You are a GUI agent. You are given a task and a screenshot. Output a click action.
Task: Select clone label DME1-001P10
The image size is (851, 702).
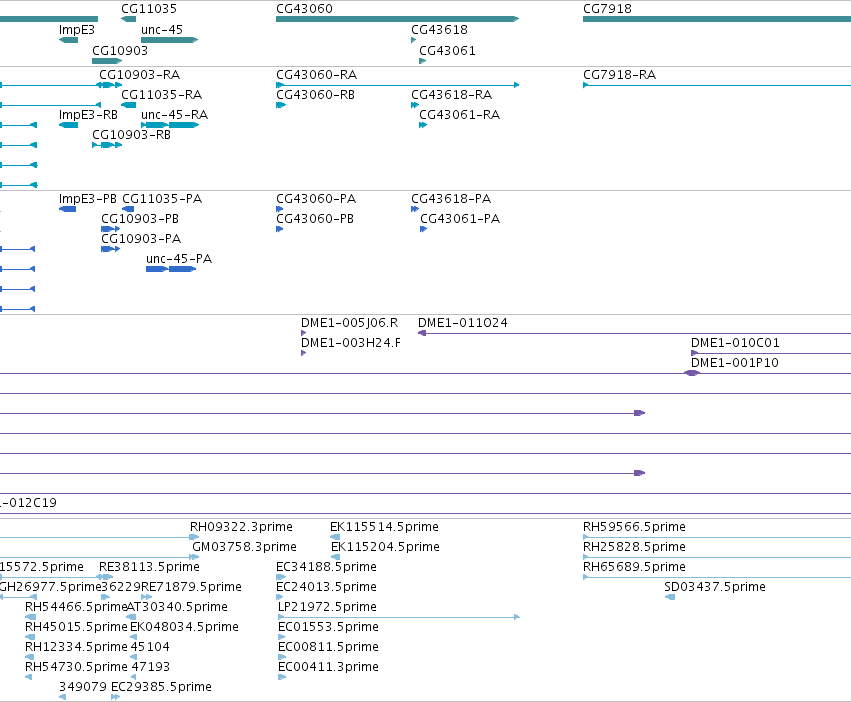pos(735,363)
